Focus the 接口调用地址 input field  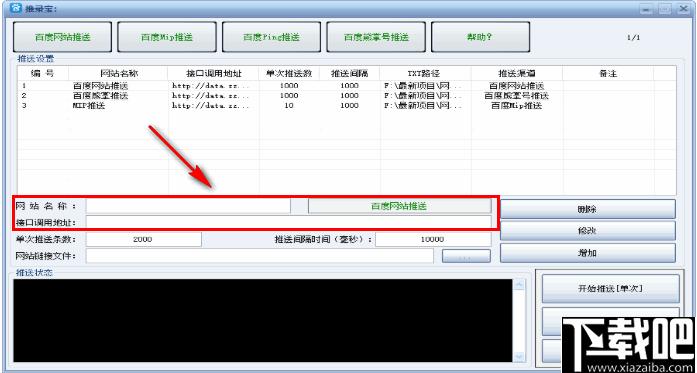pyautogui.click(x=289, y=222)
